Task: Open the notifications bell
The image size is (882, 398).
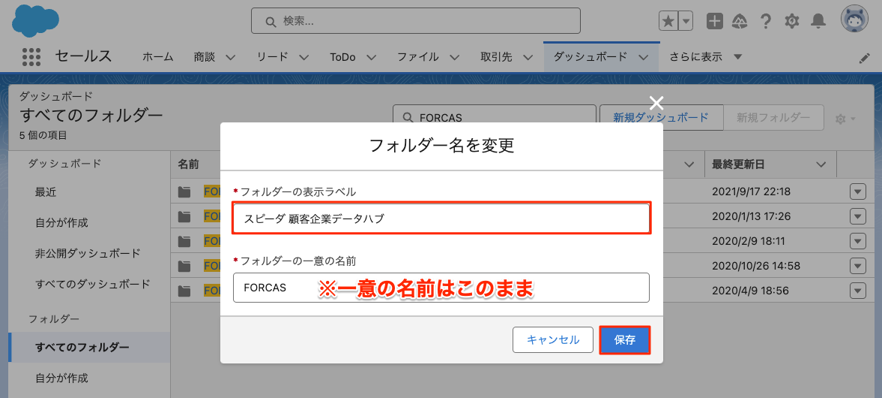Action: pyautogui.click(x=818, y=21)
